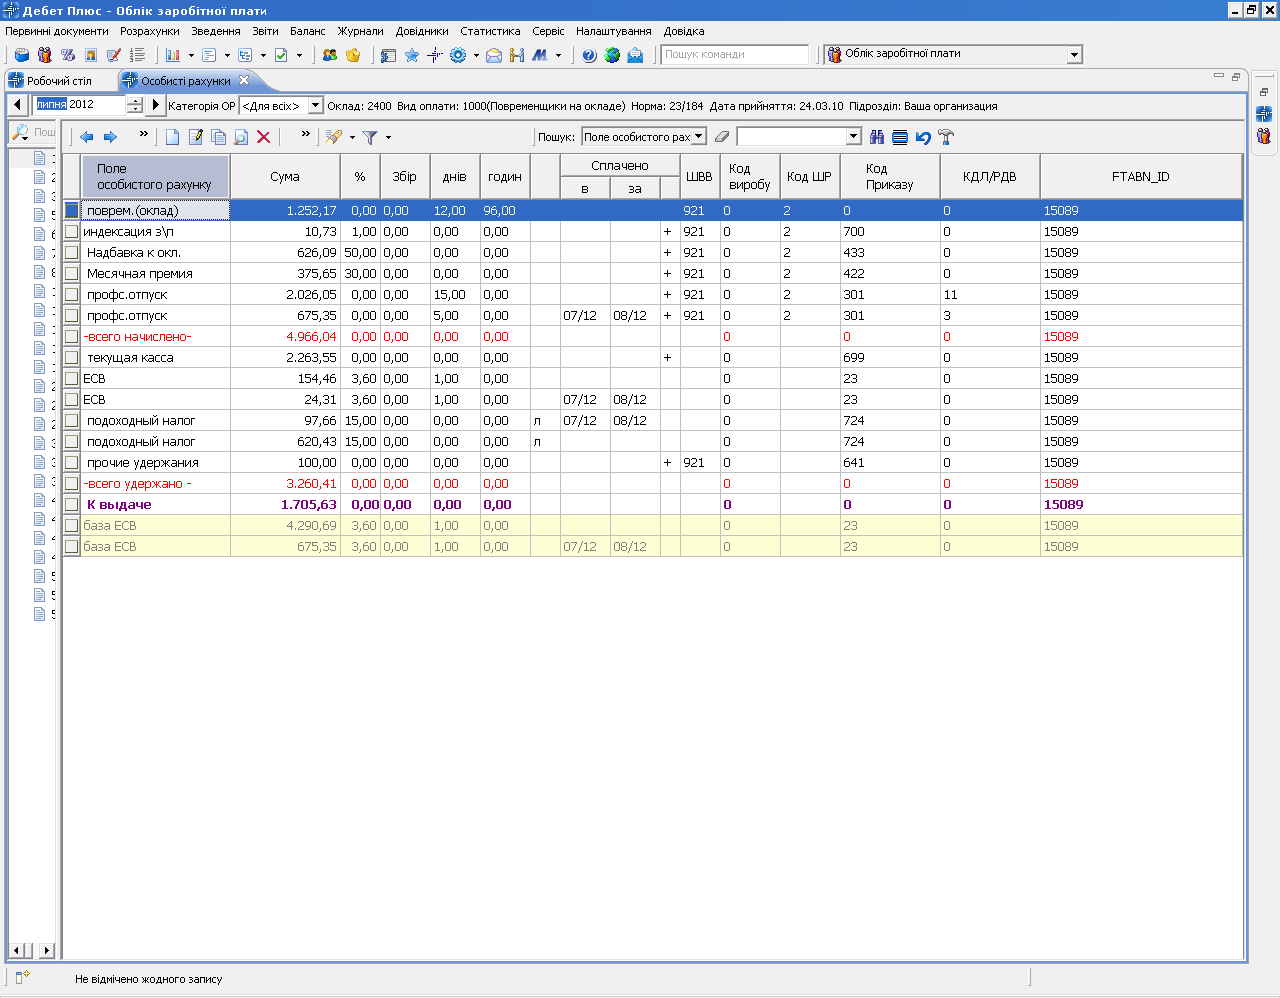The width and height of the screenshot is (1280, 998).
Task: Click the envelope mail icon in toolbar
Action: 494,55
